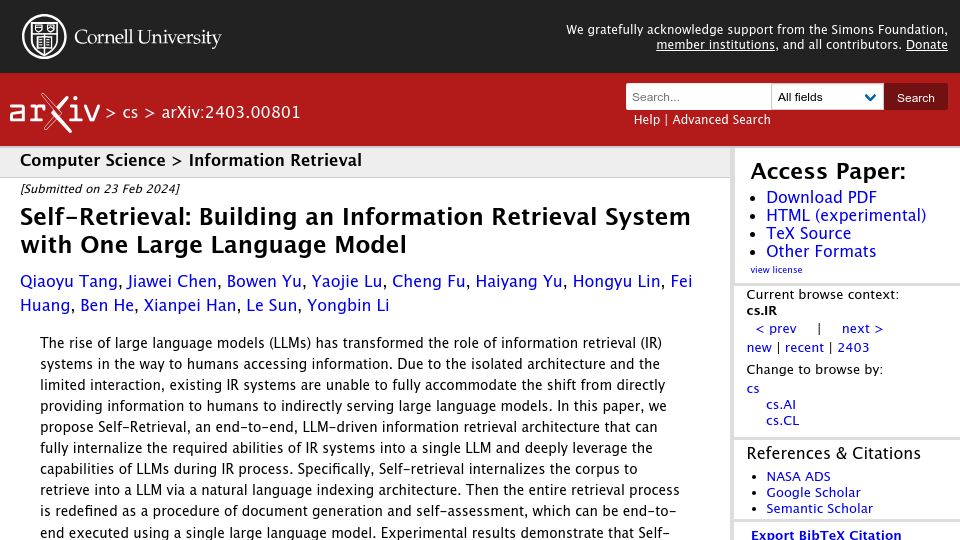This screenshot has height=540, width=960.
Task: Open author Cheng Fu link
Action: click(x=429, y=282)
